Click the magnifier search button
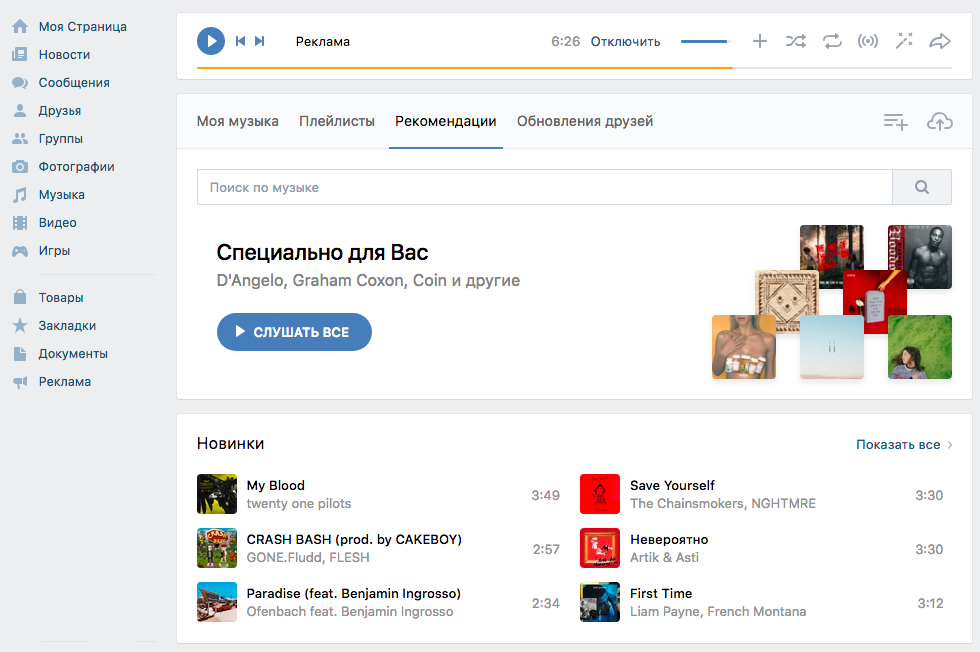Image resolution: width=980 pixels, height=652 pixels. click(922, 187)
